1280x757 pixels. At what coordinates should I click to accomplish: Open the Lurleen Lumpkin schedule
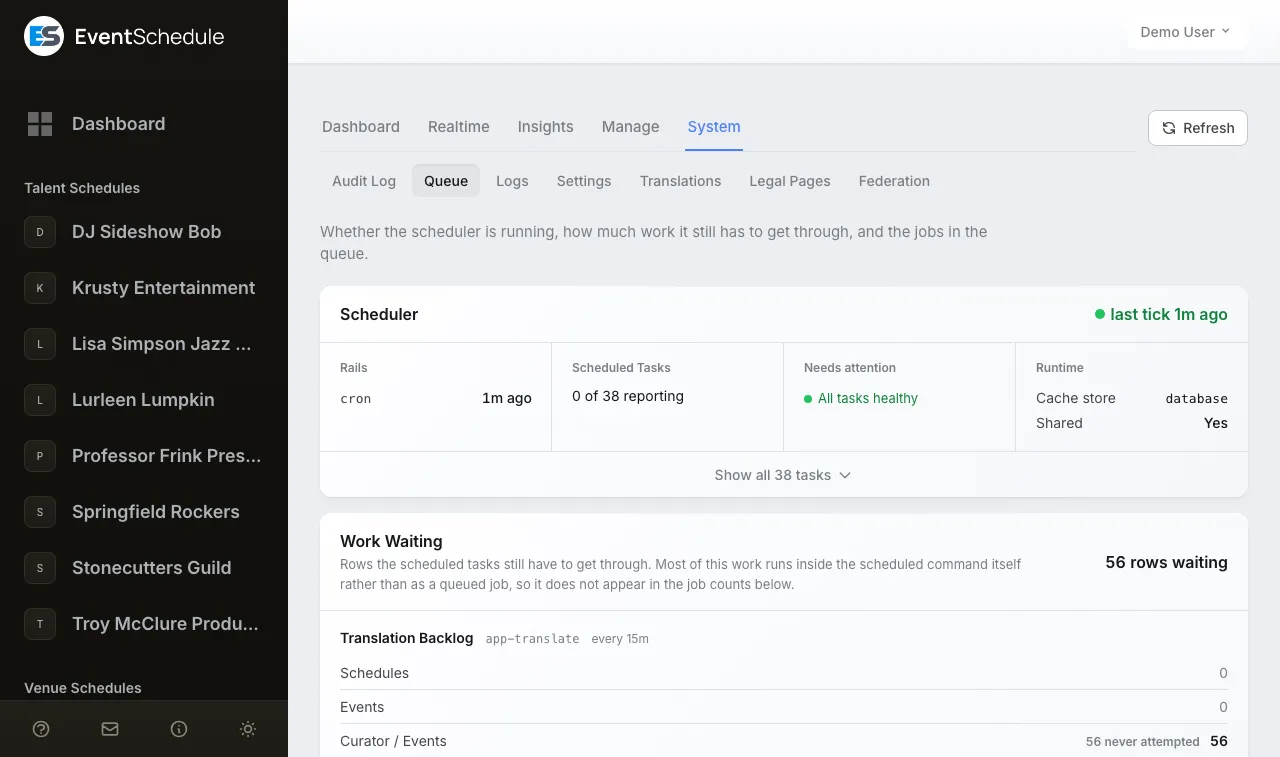point(143,400)
